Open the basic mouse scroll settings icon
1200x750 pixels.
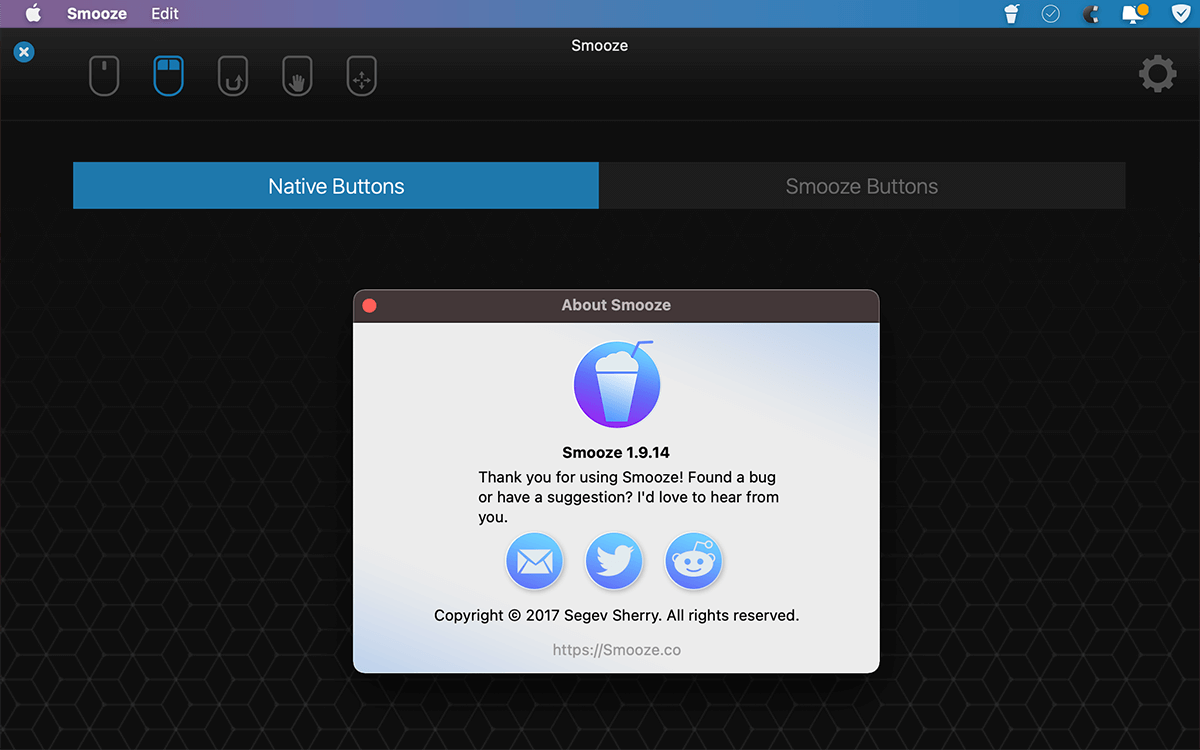point(104,76)
